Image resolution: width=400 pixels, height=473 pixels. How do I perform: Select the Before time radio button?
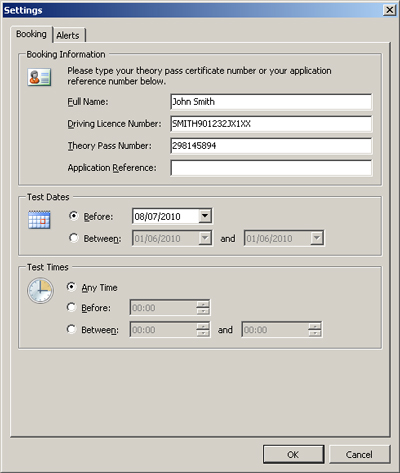(x=71, y=307)
